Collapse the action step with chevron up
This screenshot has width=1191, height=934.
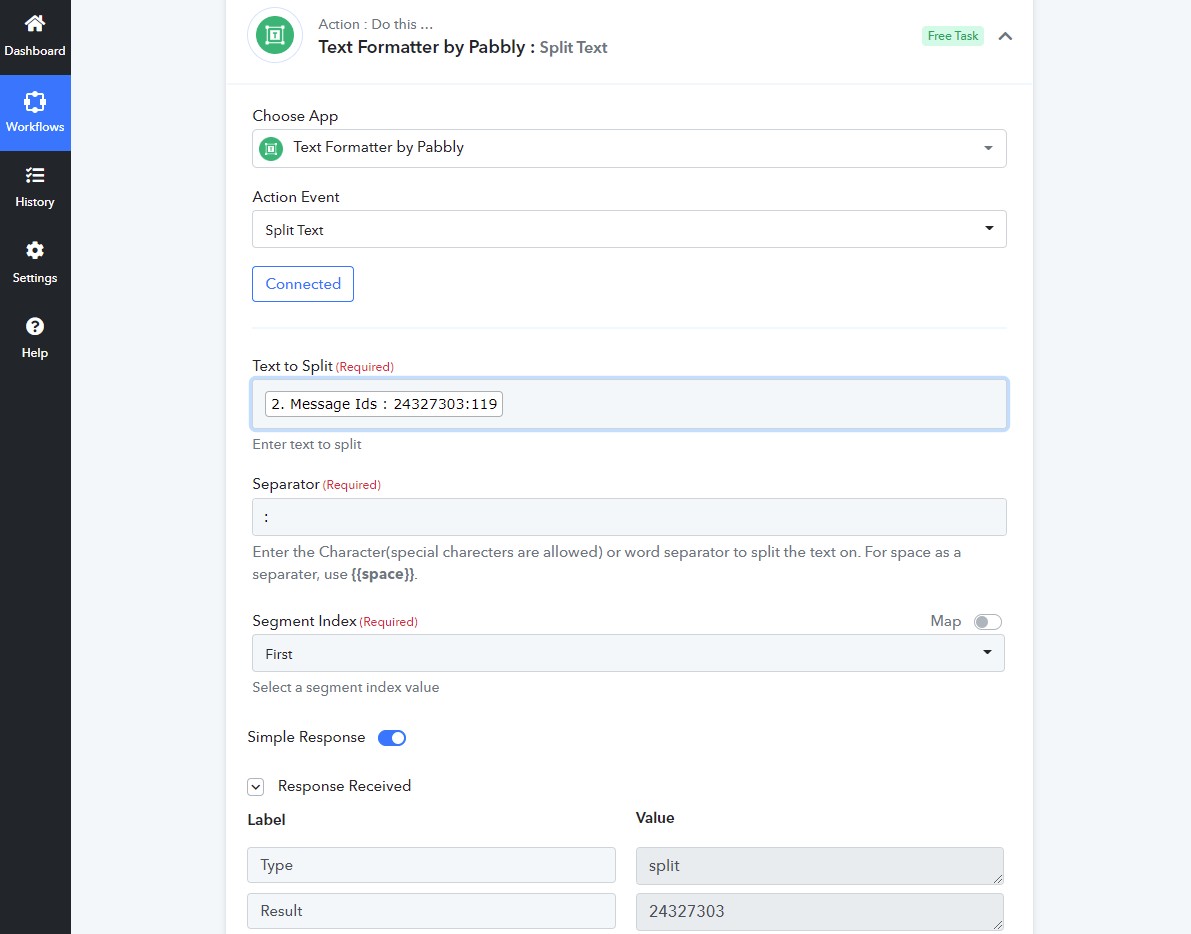(1005, 36)
